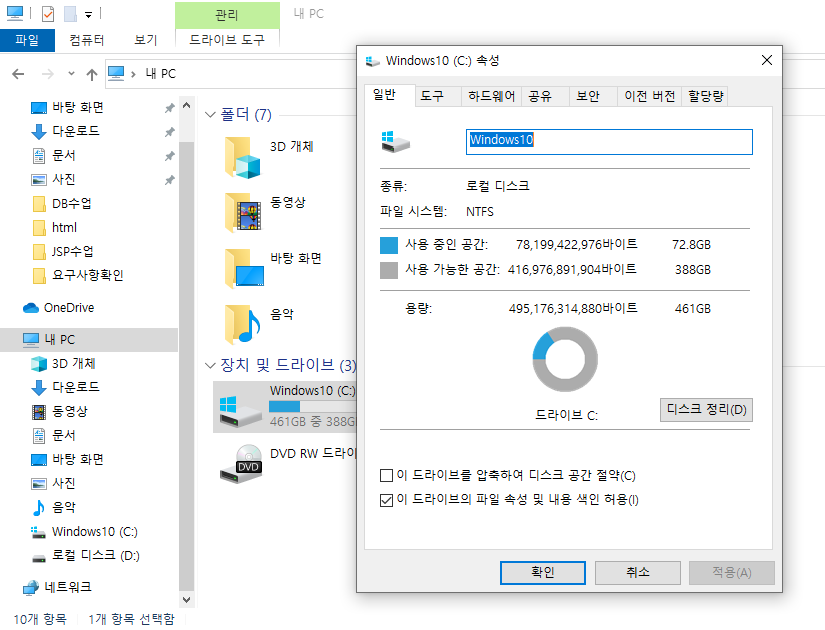The width and height of the screenshot is (825, 630).
Task: Select the DVD RW drive icon
Action: click(x=241, y=465)
